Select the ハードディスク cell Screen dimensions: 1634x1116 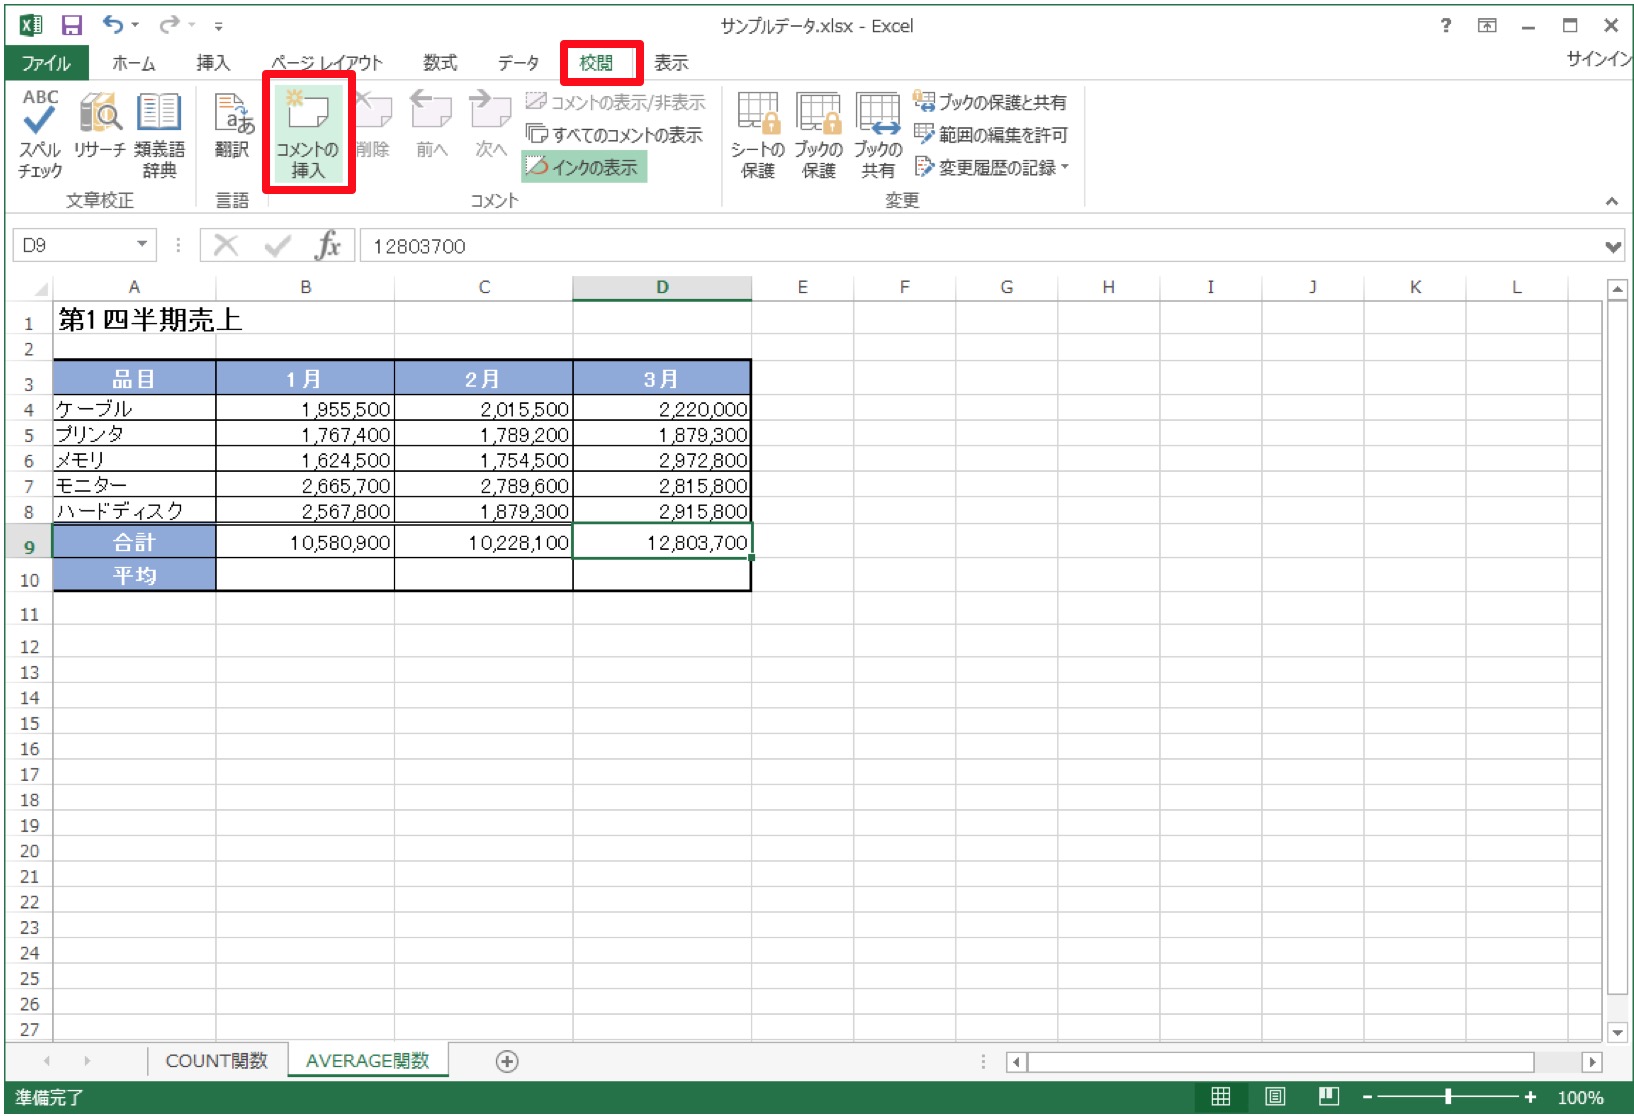(x=134, y=511)
